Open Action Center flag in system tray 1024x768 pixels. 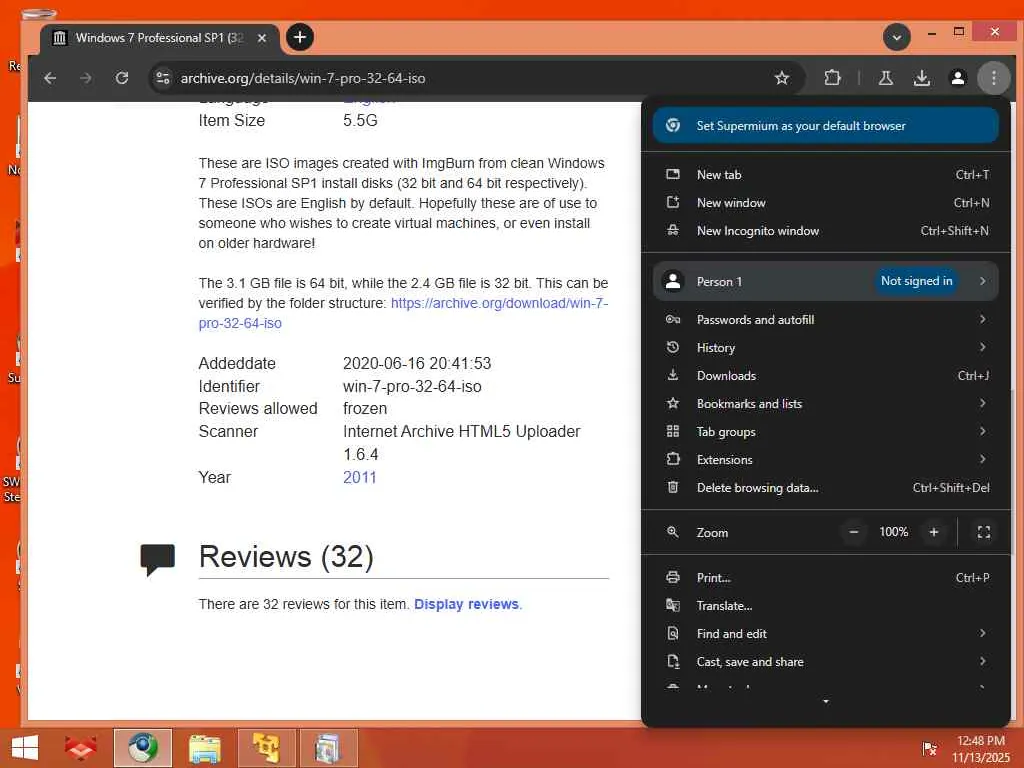(929, 748)
